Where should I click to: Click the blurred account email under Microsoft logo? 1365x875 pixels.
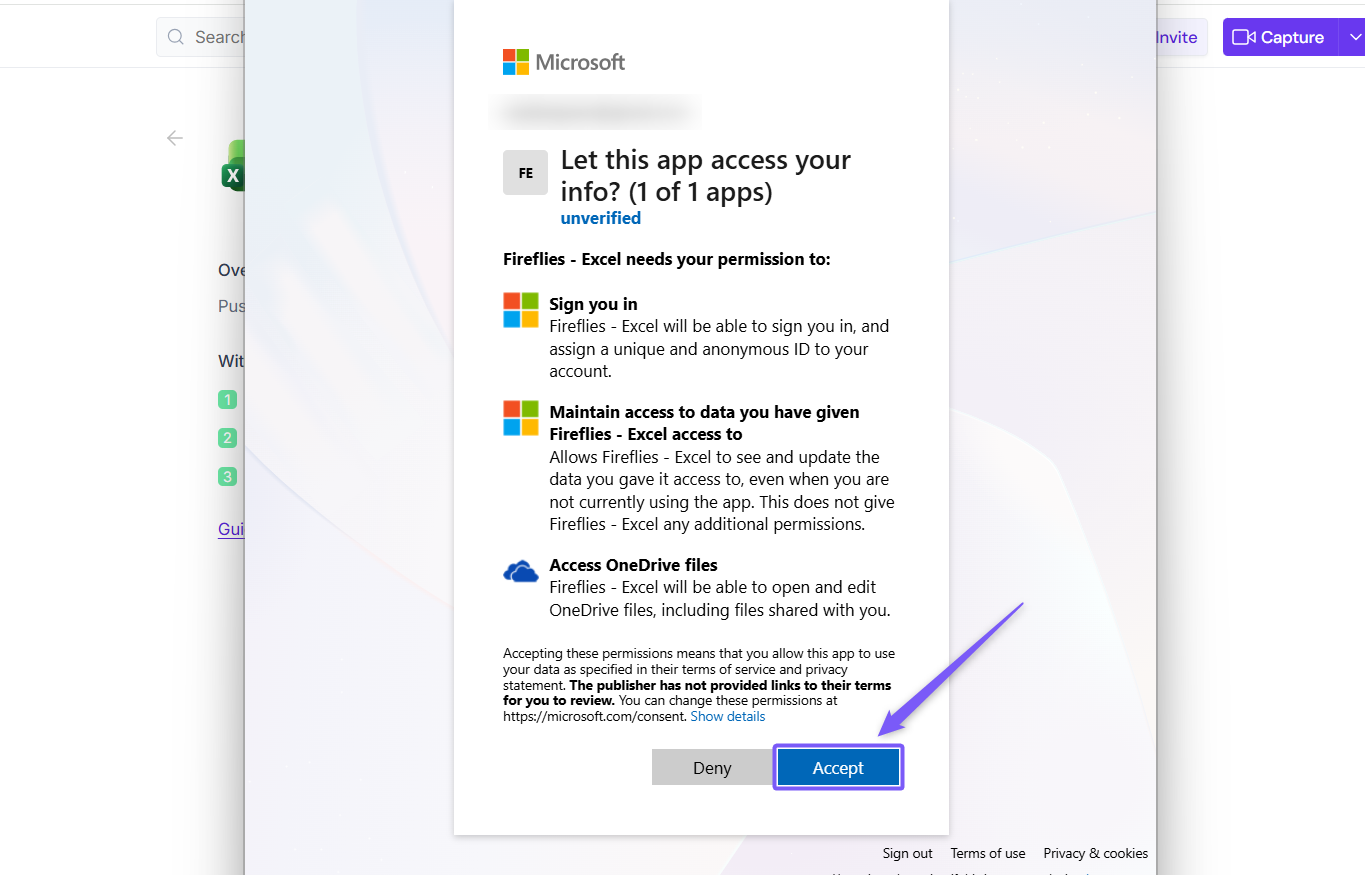[595, 112]
